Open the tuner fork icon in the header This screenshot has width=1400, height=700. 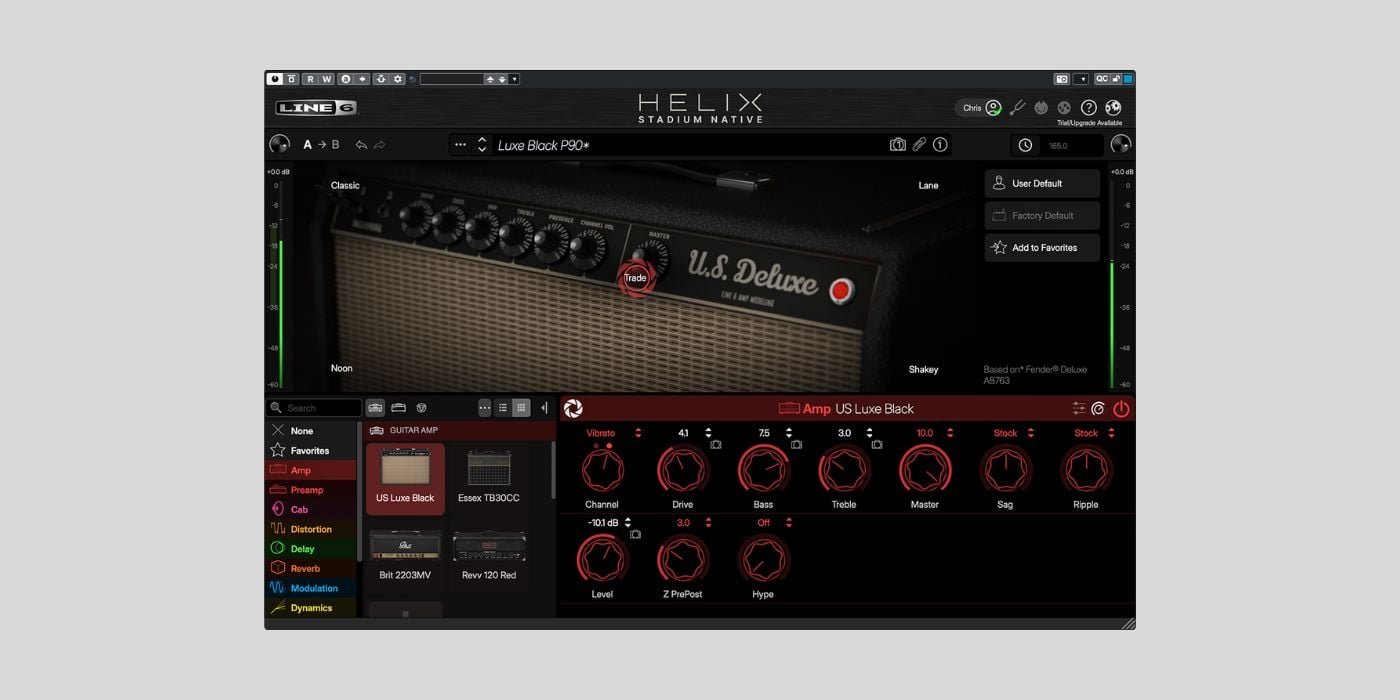coord(1018,108)
